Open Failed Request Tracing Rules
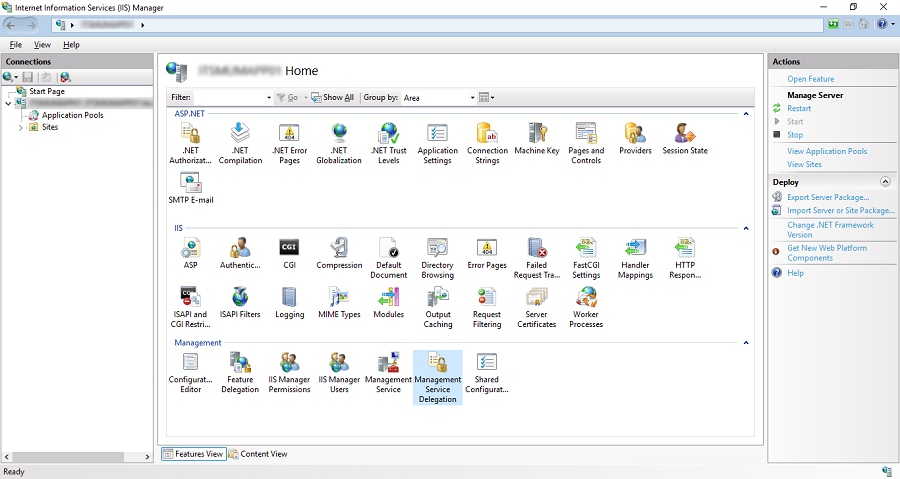Screen dimensions: 900x479 537,258
